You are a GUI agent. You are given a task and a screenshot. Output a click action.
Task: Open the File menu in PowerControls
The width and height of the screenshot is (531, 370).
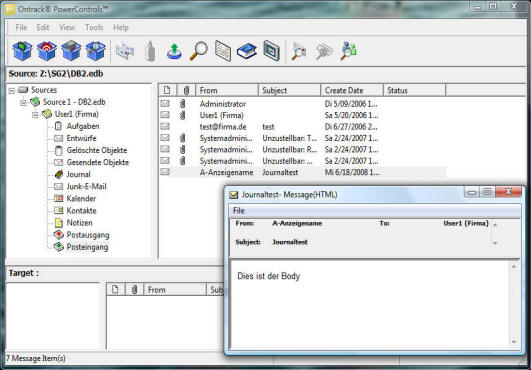[x=21, y=27]
